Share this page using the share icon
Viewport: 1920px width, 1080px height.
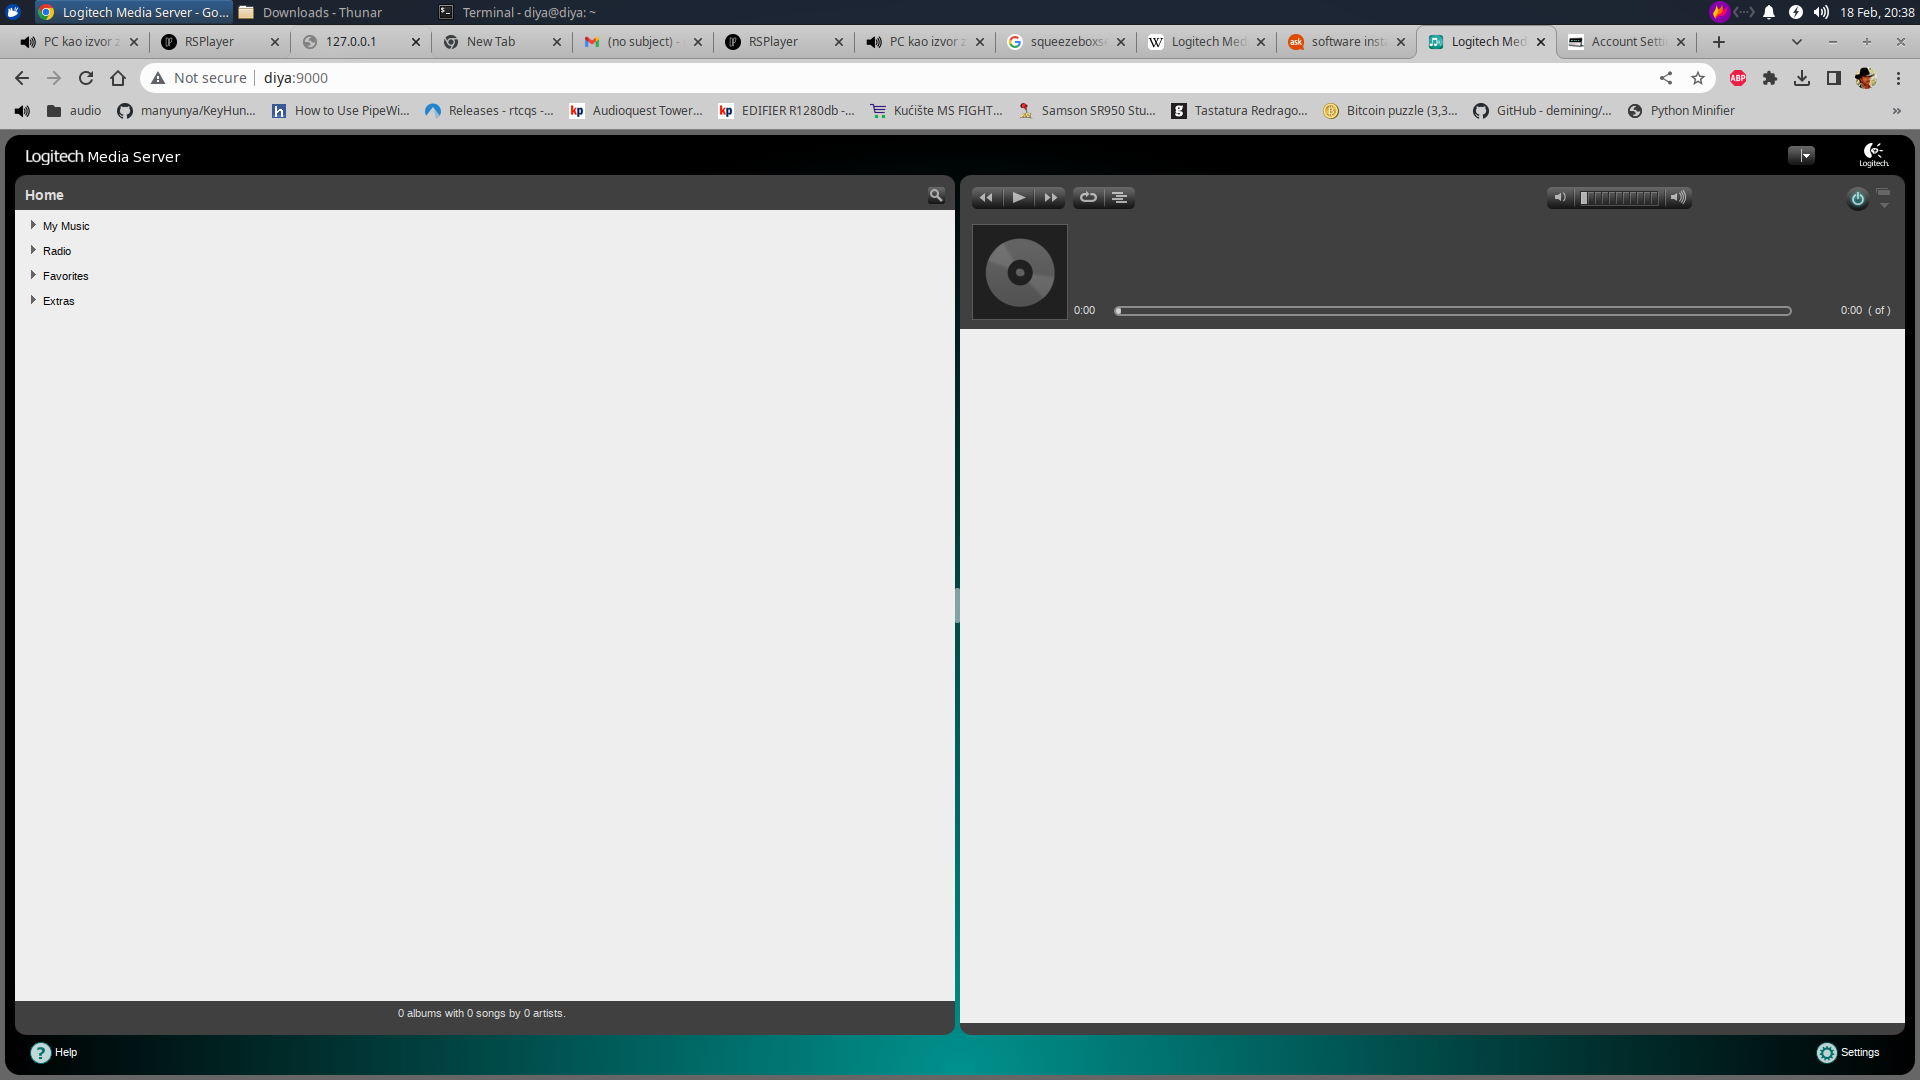click(x=1666, y=78)
